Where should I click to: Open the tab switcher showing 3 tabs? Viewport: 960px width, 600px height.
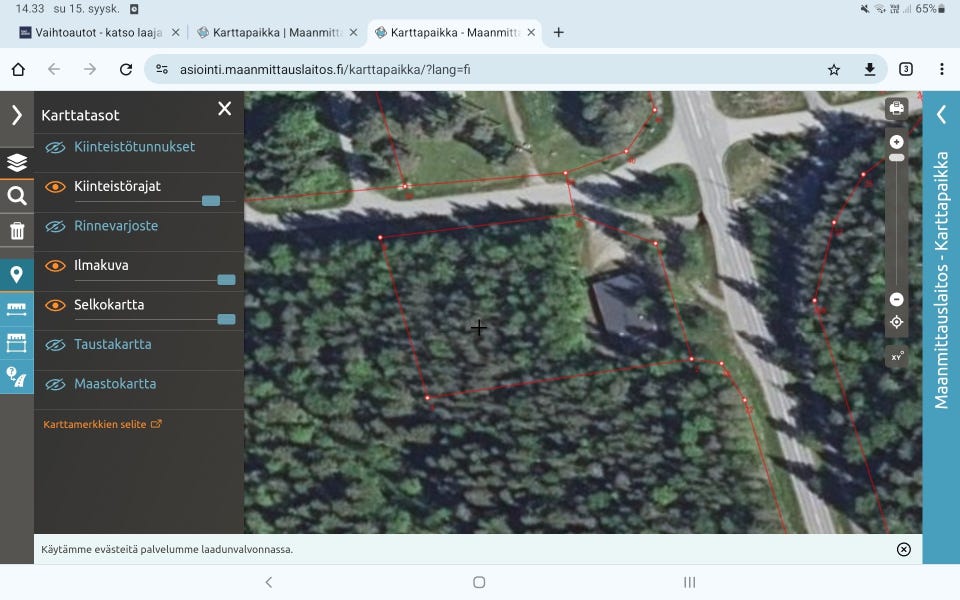pos(906,69)
